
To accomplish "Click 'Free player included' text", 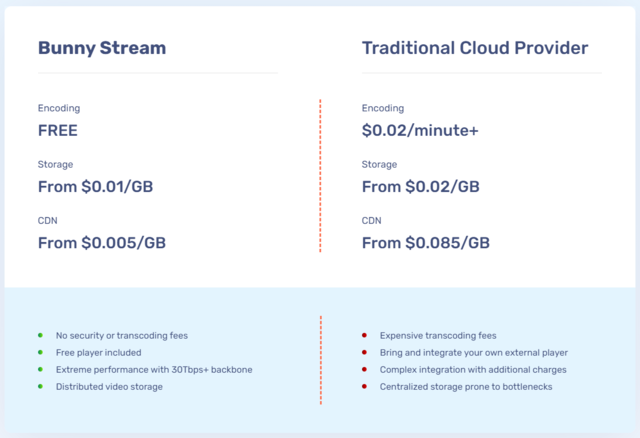I will pyautogui.click(x=98, y=353).
